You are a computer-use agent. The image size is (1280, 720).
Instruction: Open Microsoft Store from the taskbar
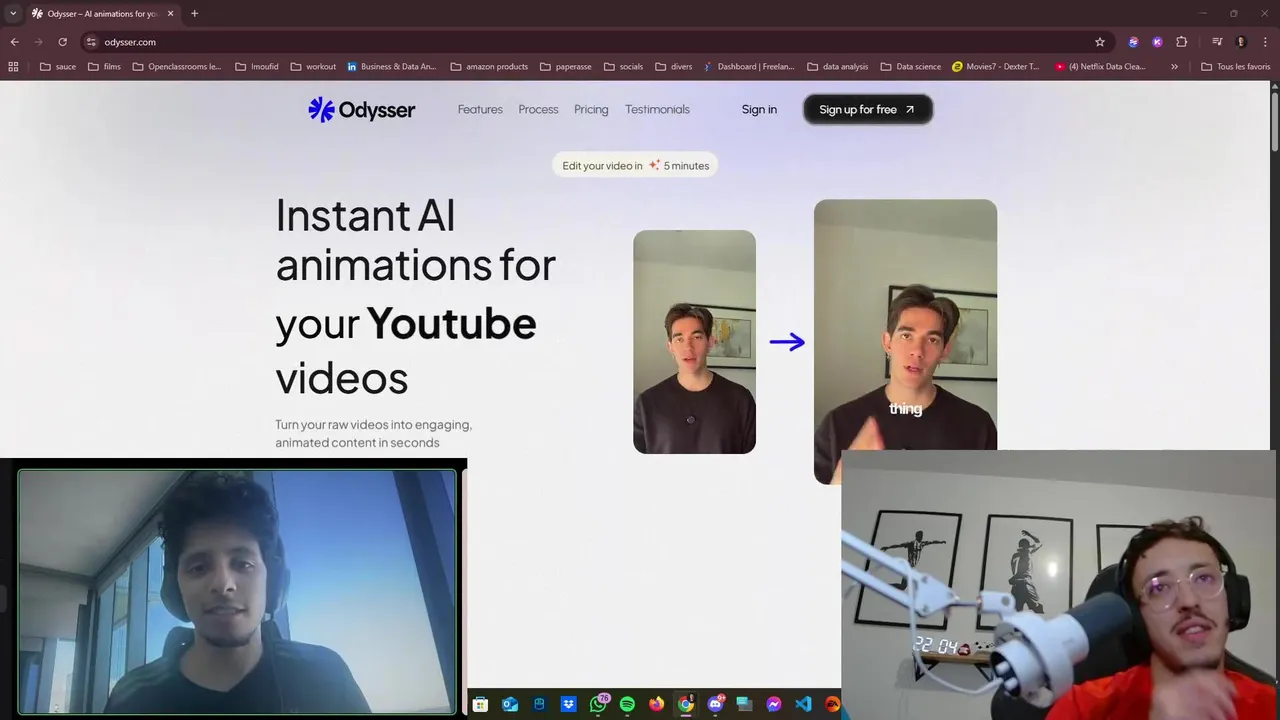(x=480, y=704)
